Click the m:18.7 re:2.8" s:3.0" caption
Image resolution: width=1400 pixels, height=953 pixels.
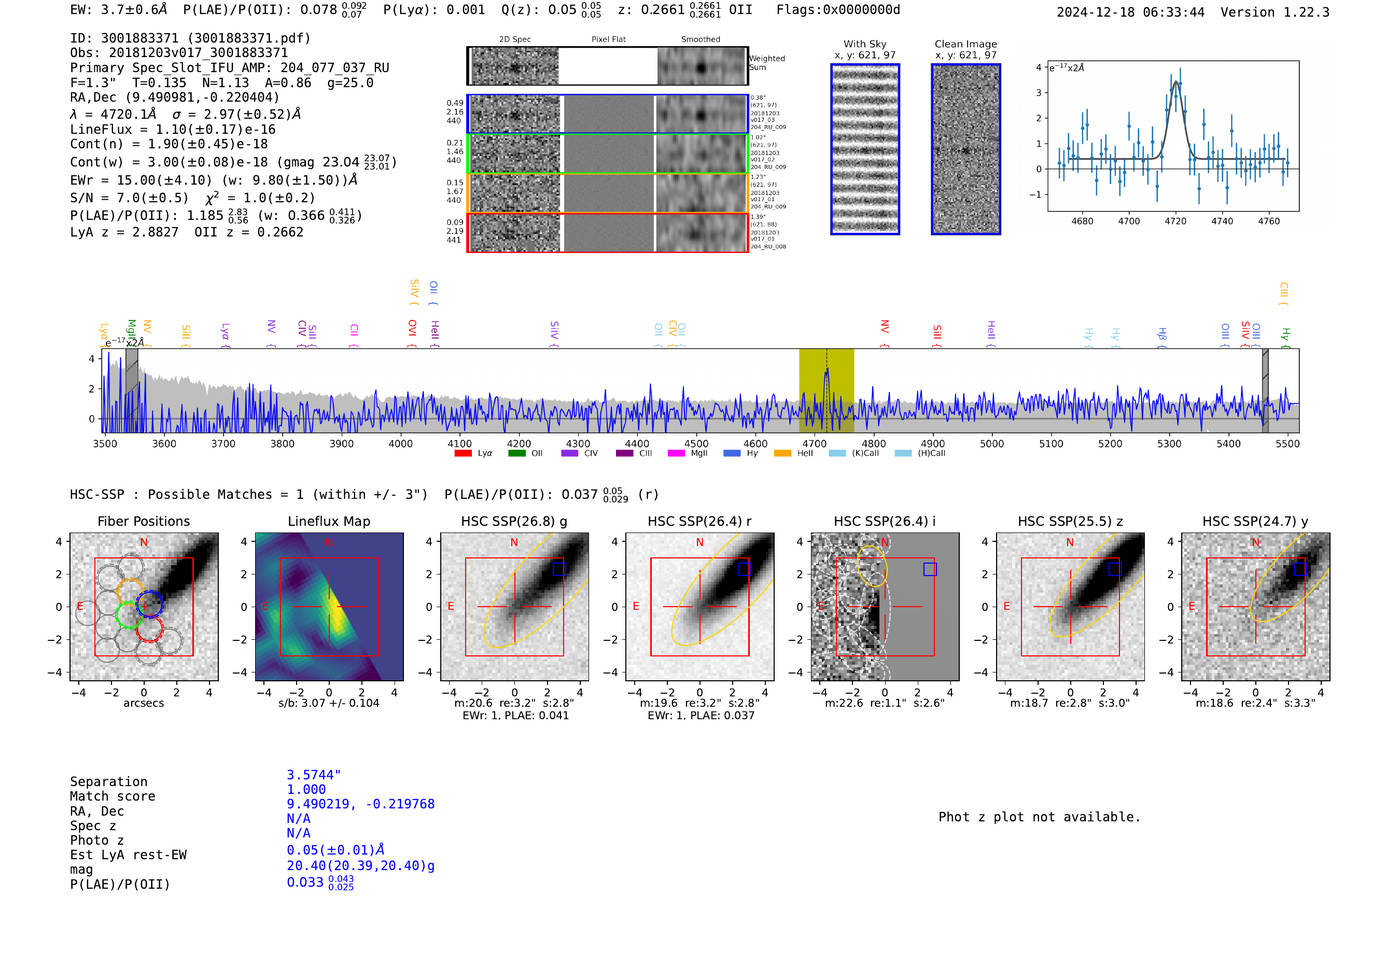pyautogui.click(x=1070, y=703)
